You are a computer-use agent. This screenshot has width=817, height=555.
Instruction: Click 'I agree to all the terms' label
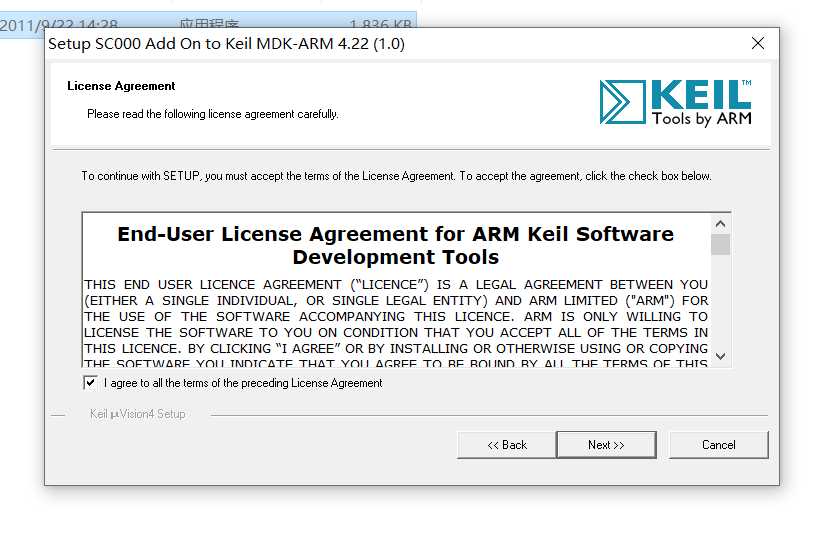pos(243,383)
